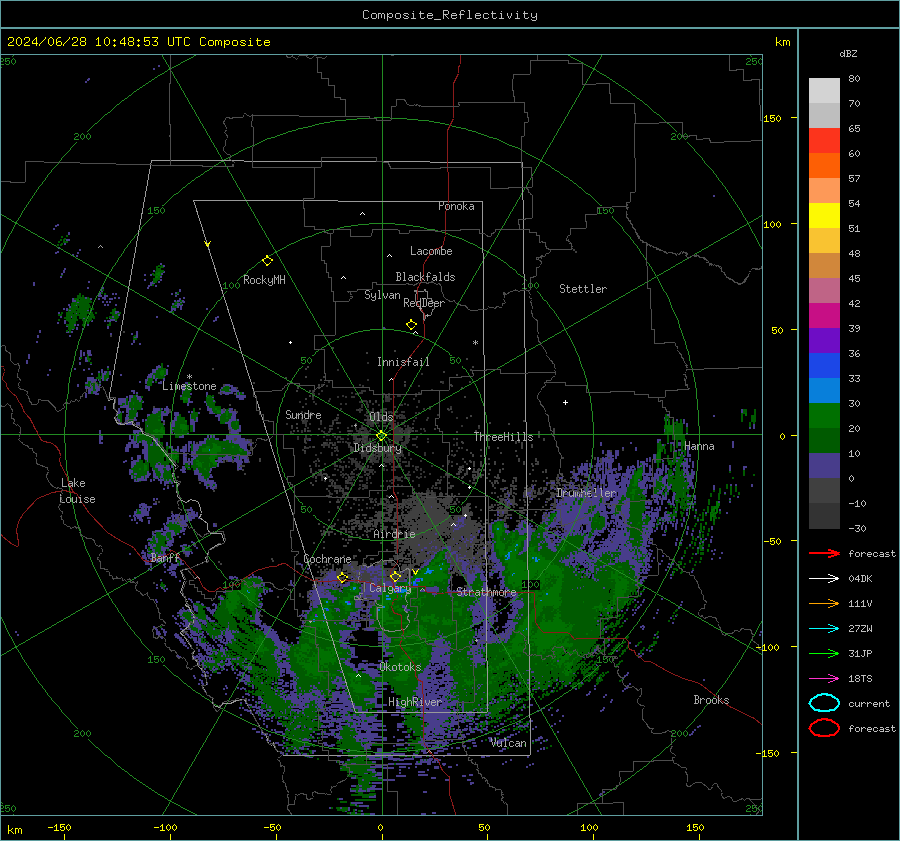Click the white 04DK arrow icon
Screen dimensions: 900x841
824,579
